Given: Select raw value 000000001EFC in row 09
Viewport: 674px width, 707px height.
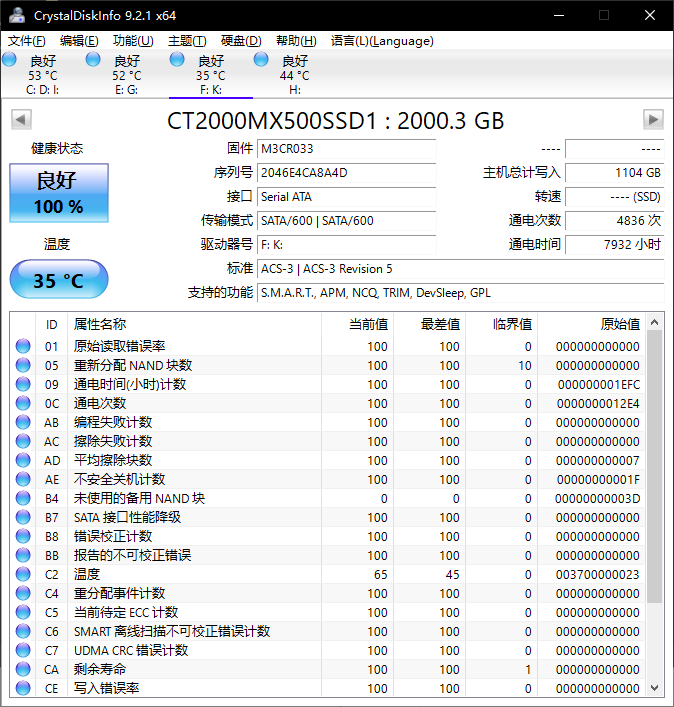Looking at the screenshot, I should 599,385.
